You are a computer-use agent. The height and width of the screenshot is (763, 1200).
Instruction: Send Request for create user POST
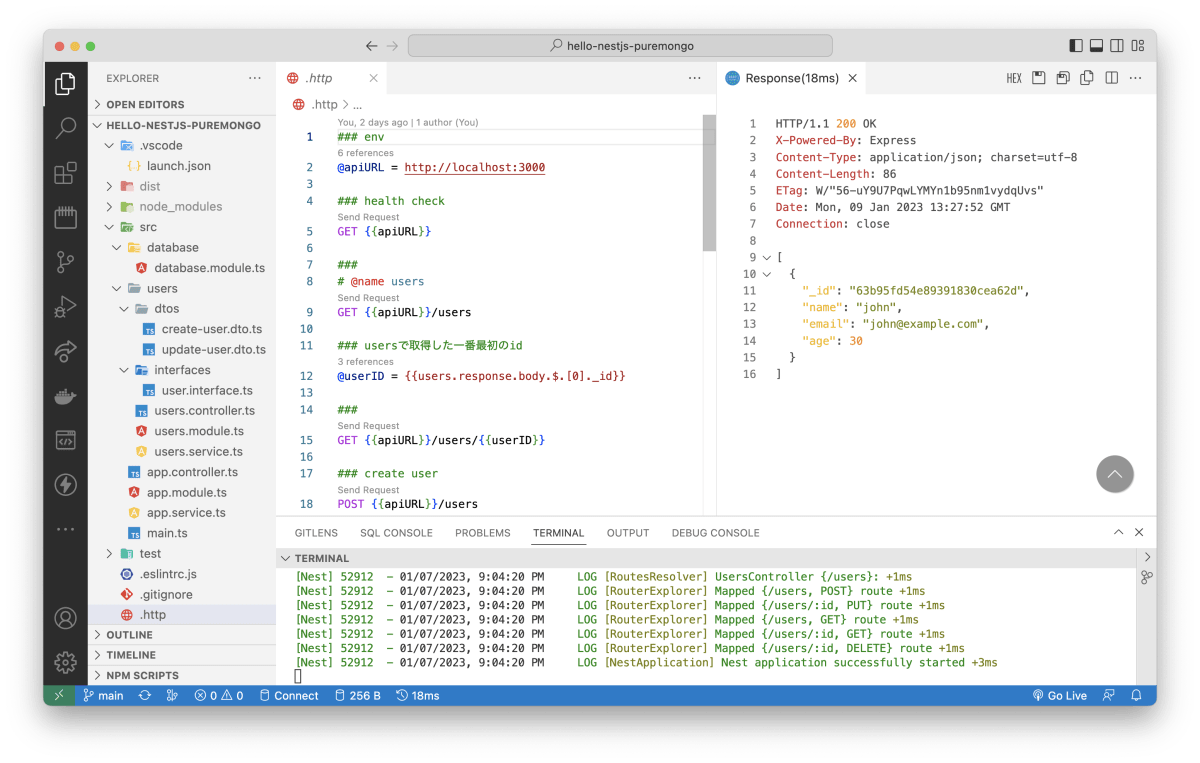tap(368, 490)
